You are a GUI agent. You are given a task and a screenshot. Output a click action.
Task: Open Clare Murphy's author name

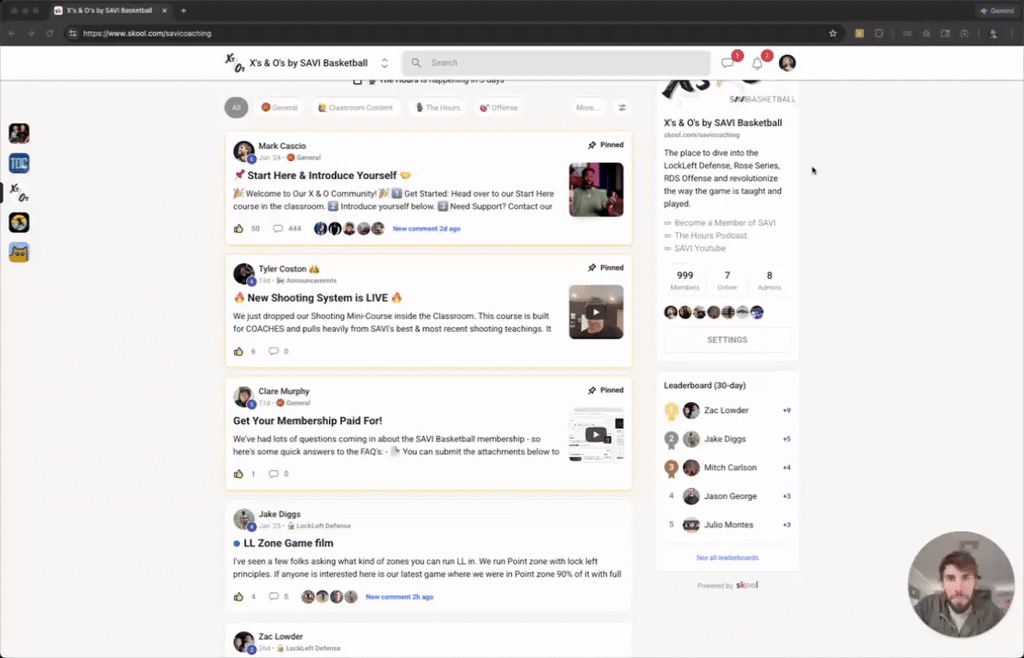(283, 391)
